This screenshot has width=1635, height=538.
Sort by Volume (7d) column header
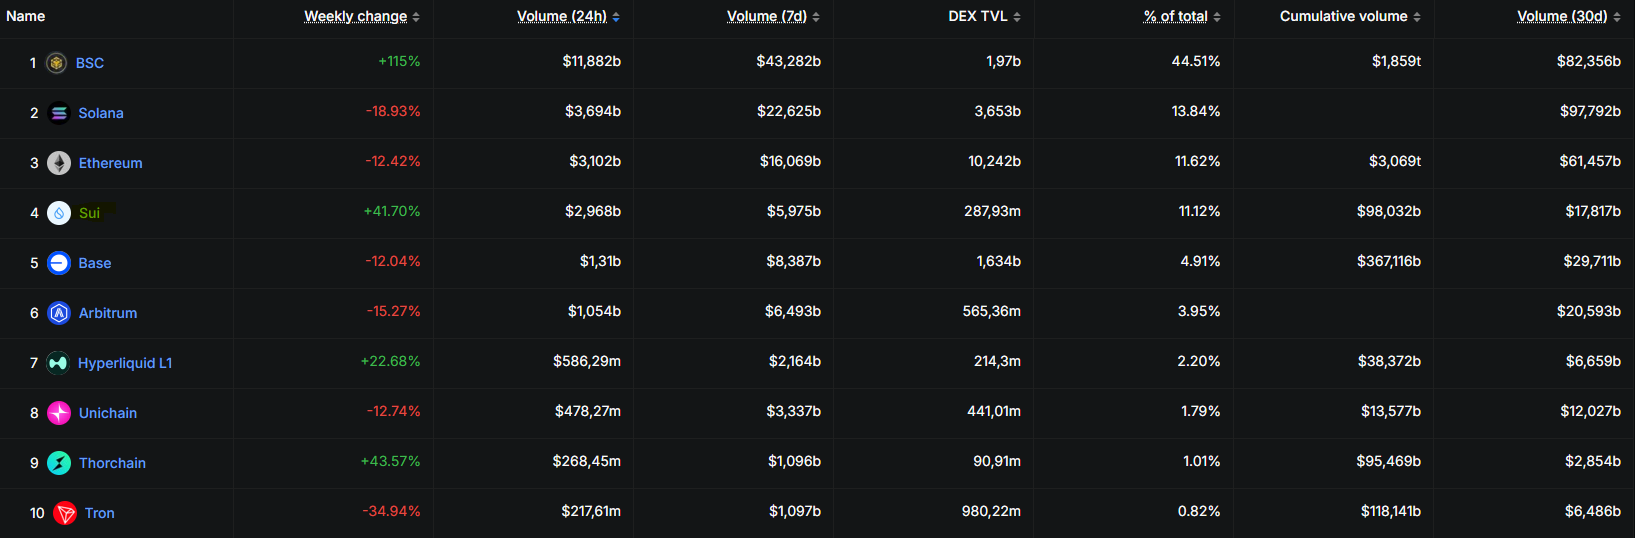pyautogui.click(x=766, y=16)
